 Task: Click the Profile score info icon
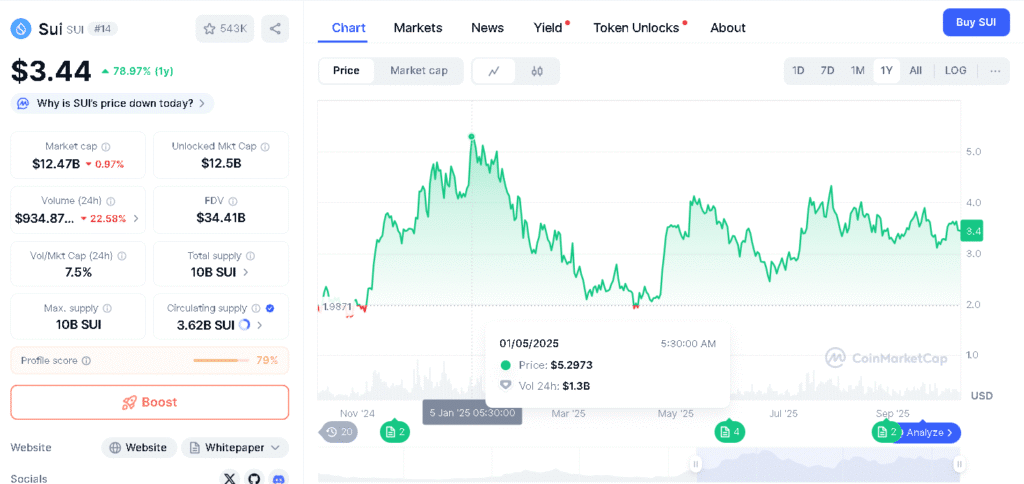click(86, 361)
